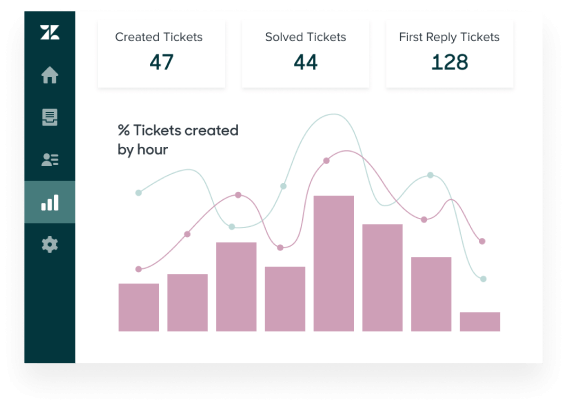Click the pink data point above tallest bar

click(326, 161)
